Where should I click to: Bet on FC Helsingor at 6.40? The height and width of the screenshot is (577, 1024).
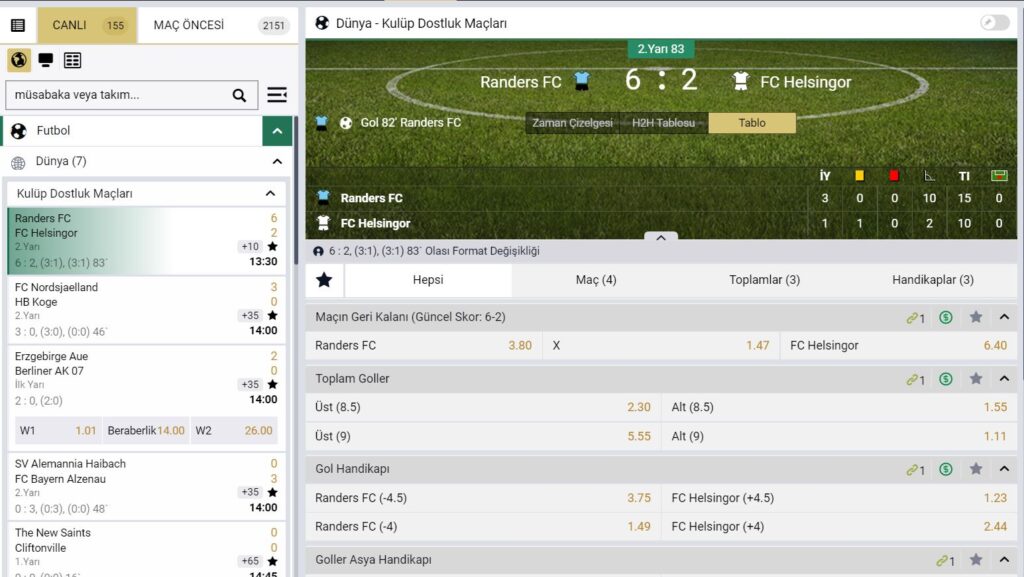pos(899,345)
